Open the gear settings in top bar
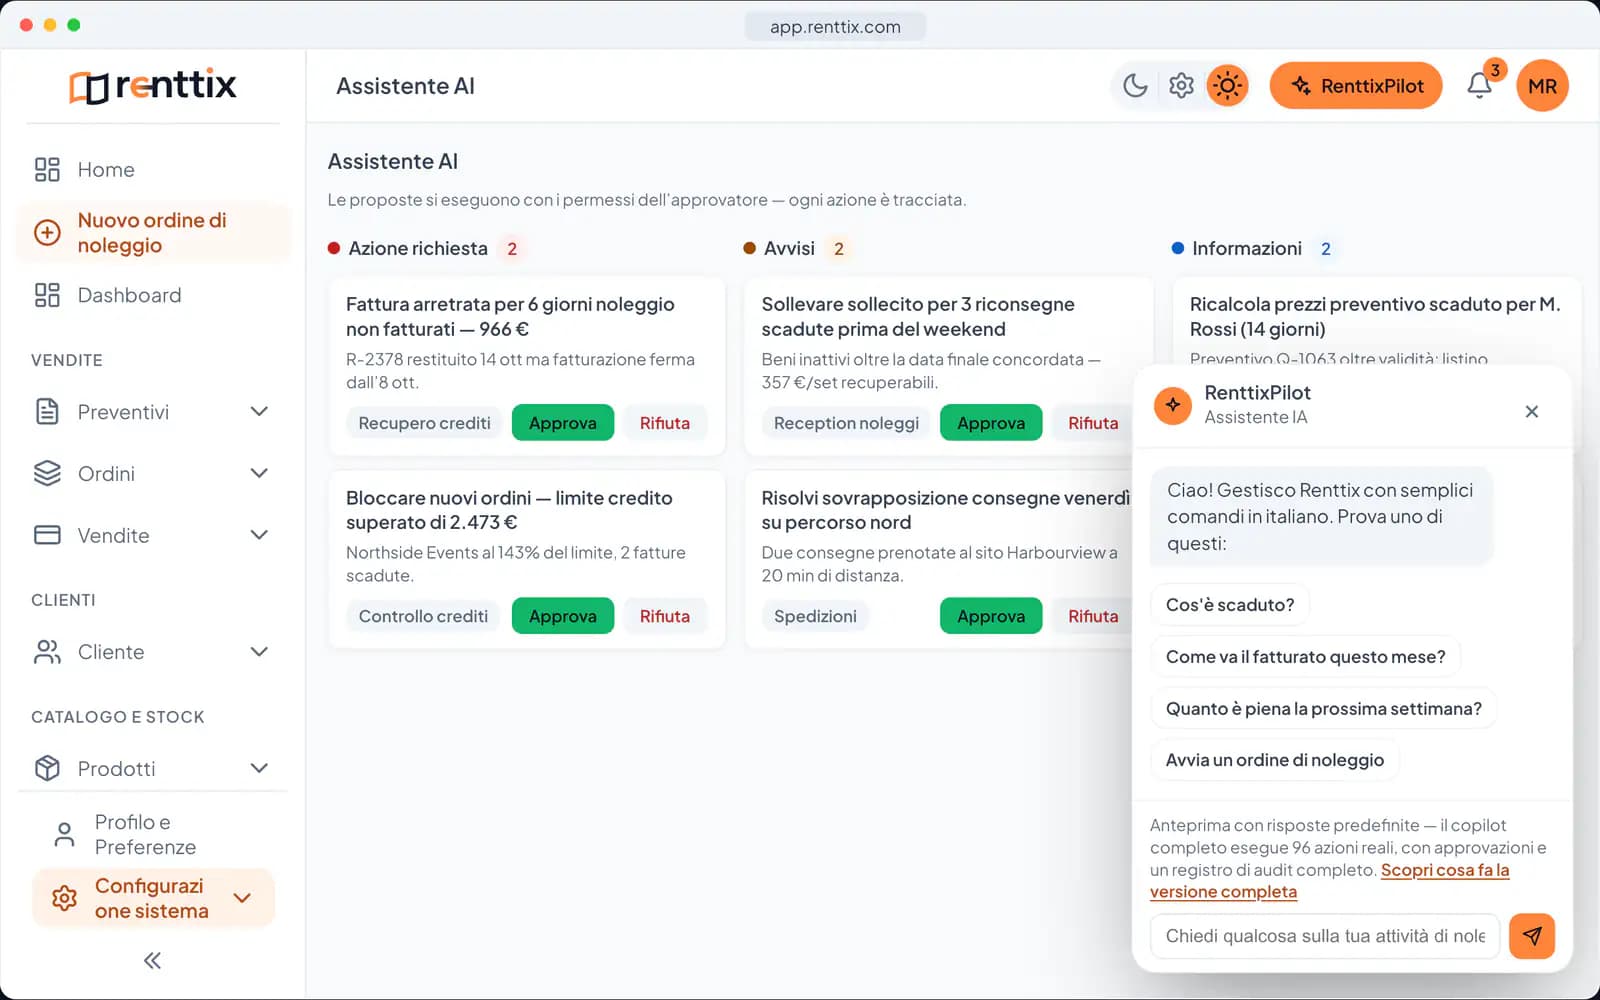The height and width of the screenshot is (1000, 1600). pyautogui.click(x=1181, y=86)
